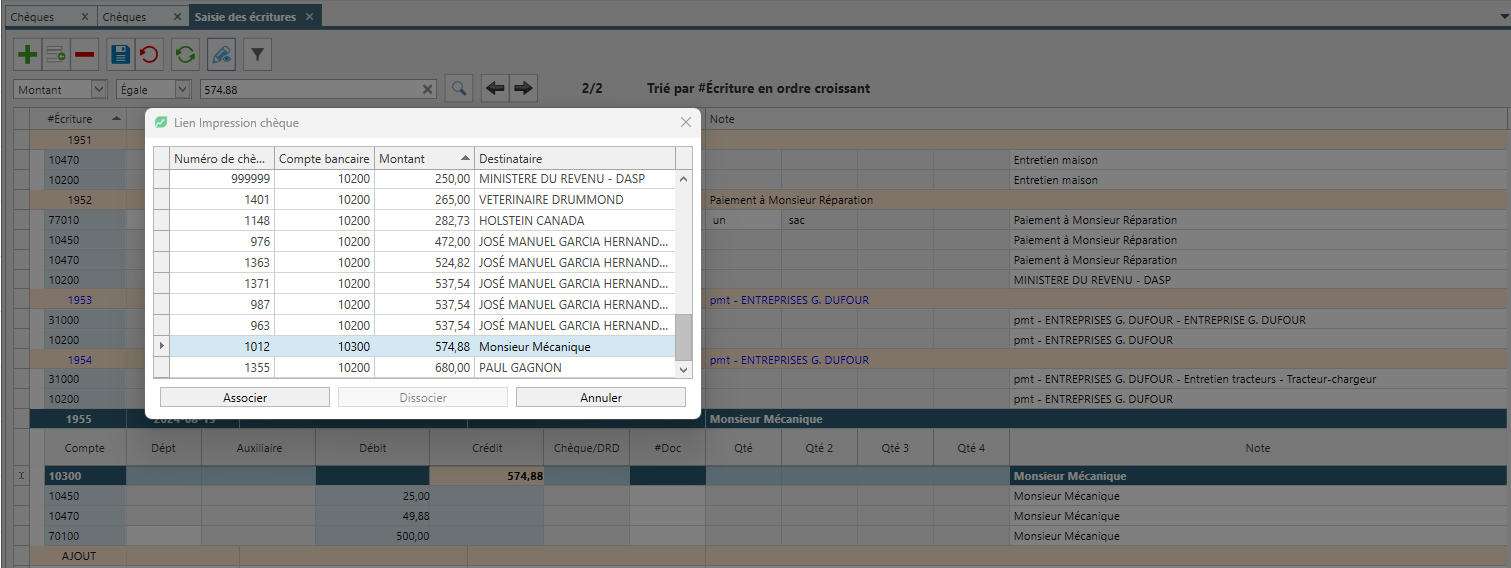Select cheque number 1371 row
Viewport: 1511px width, 568px height.
pyautogui.click(x=415, y=284)
